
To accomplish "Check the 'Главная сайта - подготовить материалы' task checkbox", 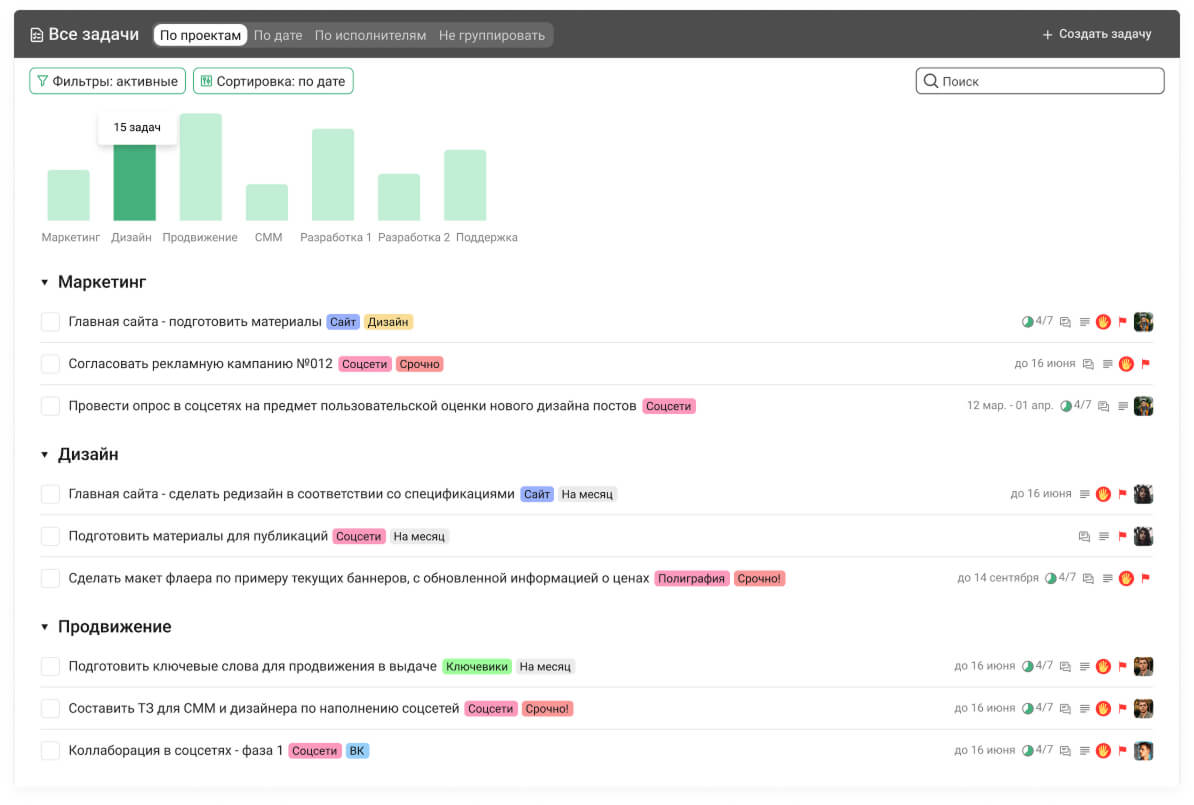I will click(x=50, y=322).
